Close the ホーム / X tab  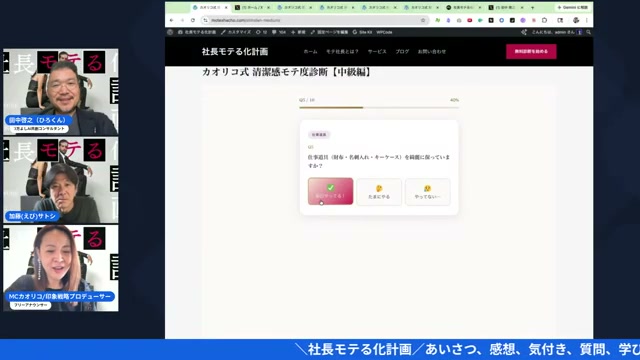268,7
